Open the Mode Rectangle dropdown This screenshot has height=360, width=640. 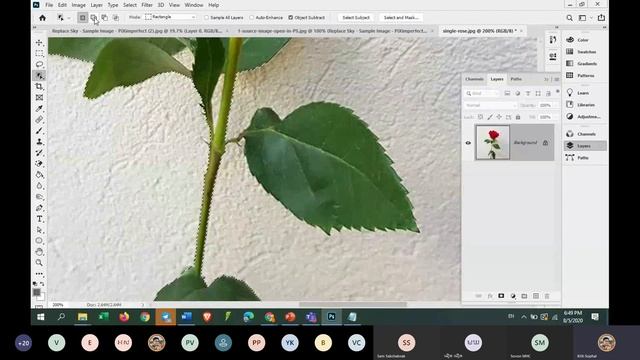pos(171,17)
